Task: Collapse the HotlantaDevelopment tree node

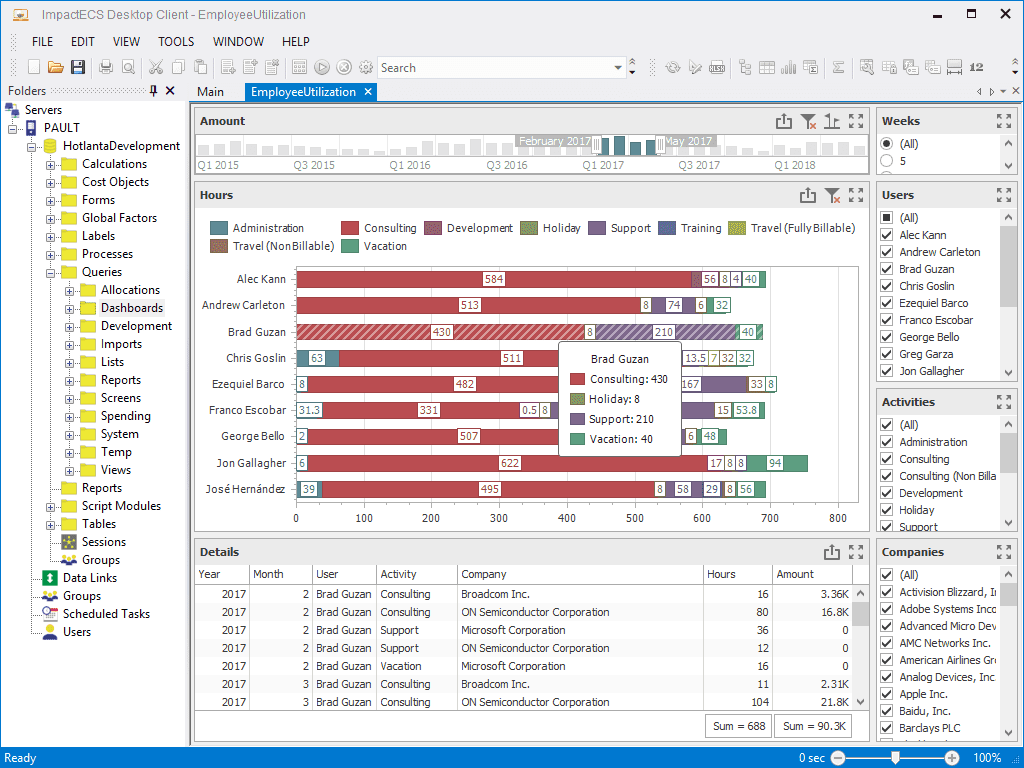Action: [31, 147]
